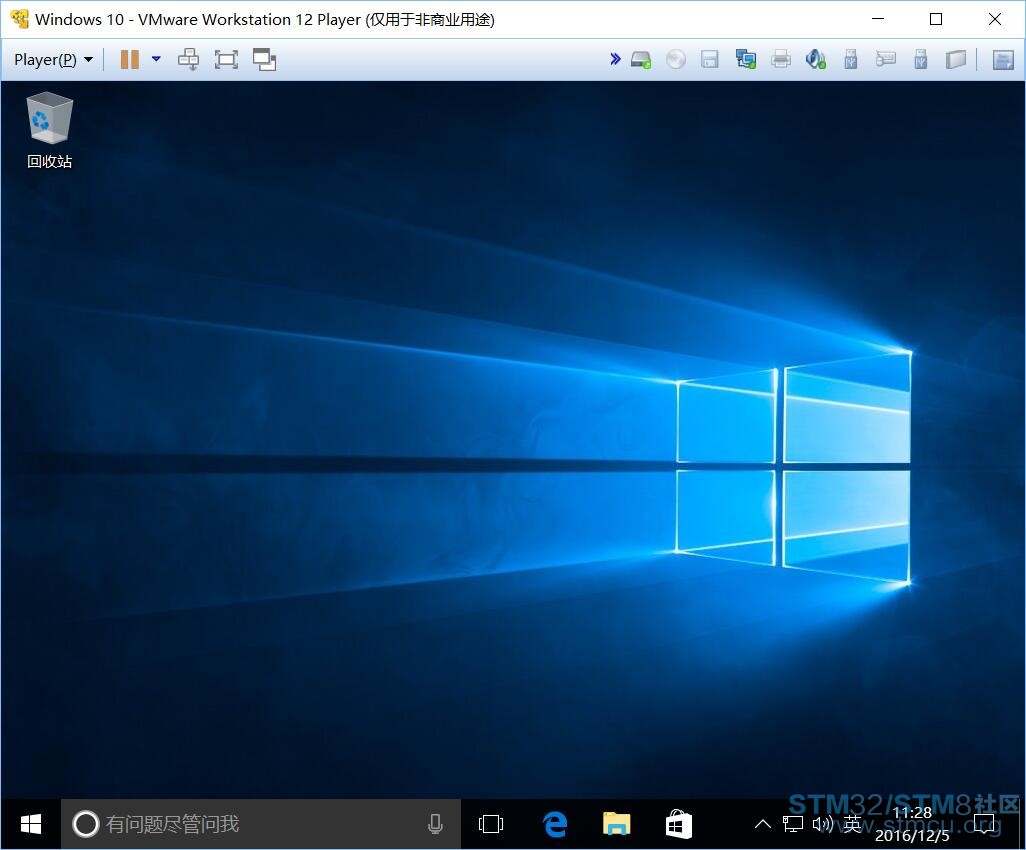Click the double-chevron devices expander

point(615,60)
